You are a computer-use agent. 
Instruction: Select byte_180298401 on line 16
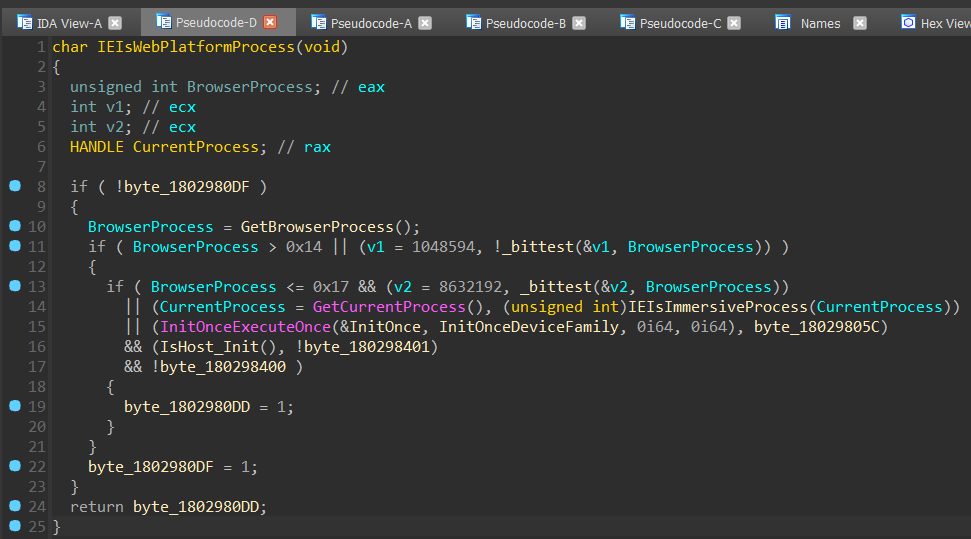click(367, 347)
